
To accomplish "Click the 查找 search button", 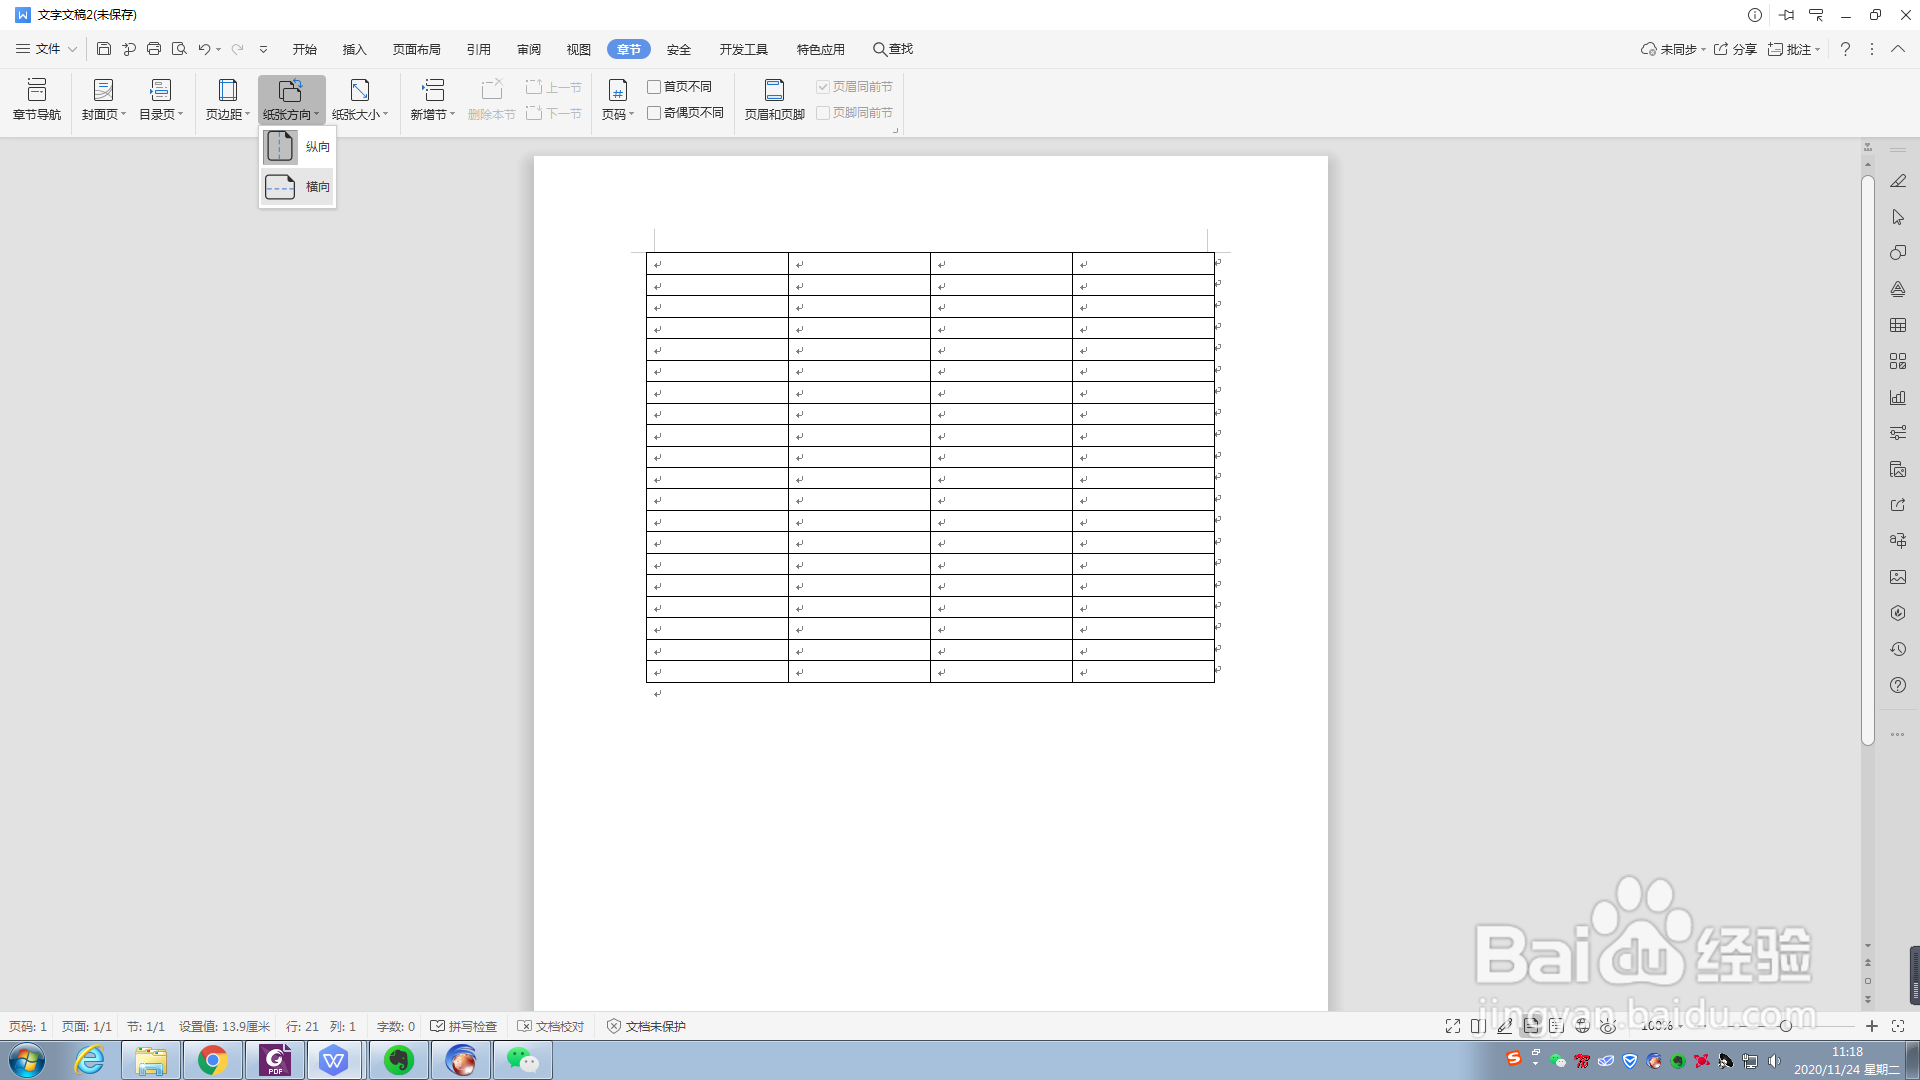I will click(x=892, y=49).
